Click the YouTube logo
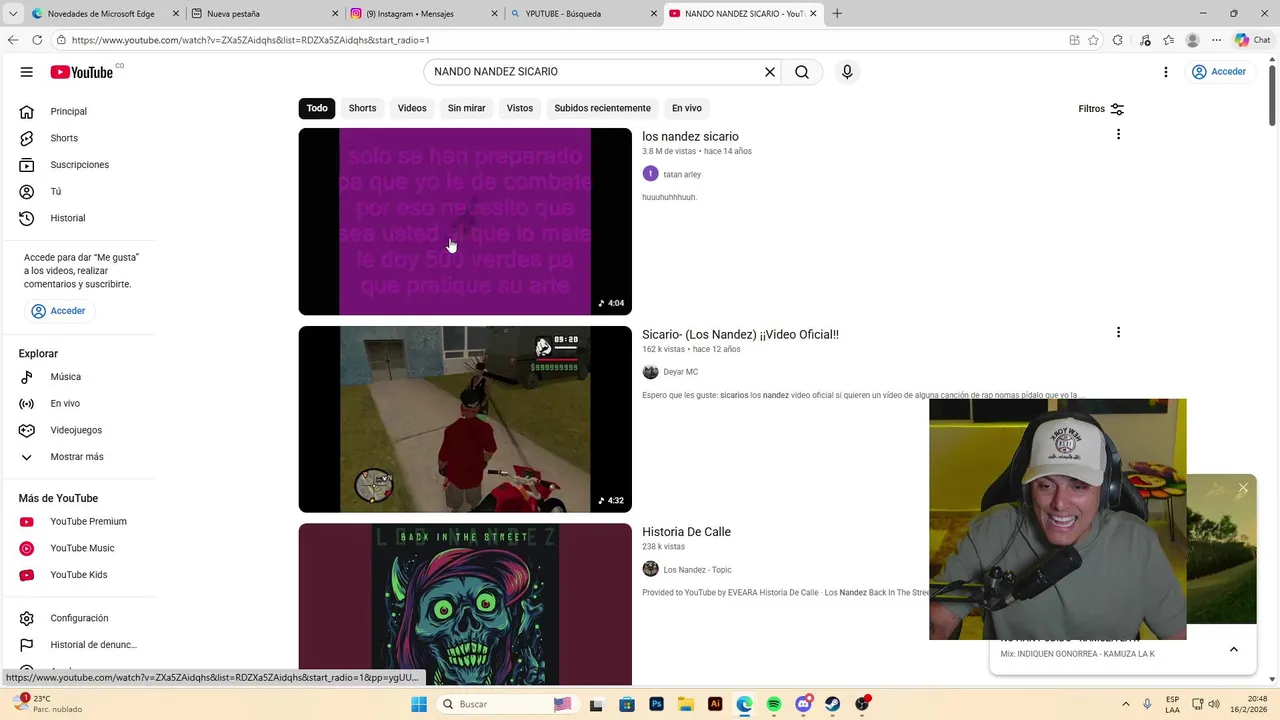The height and width of the screenshot is (720, 1280). pyautogui.click(x=82, y=72)
